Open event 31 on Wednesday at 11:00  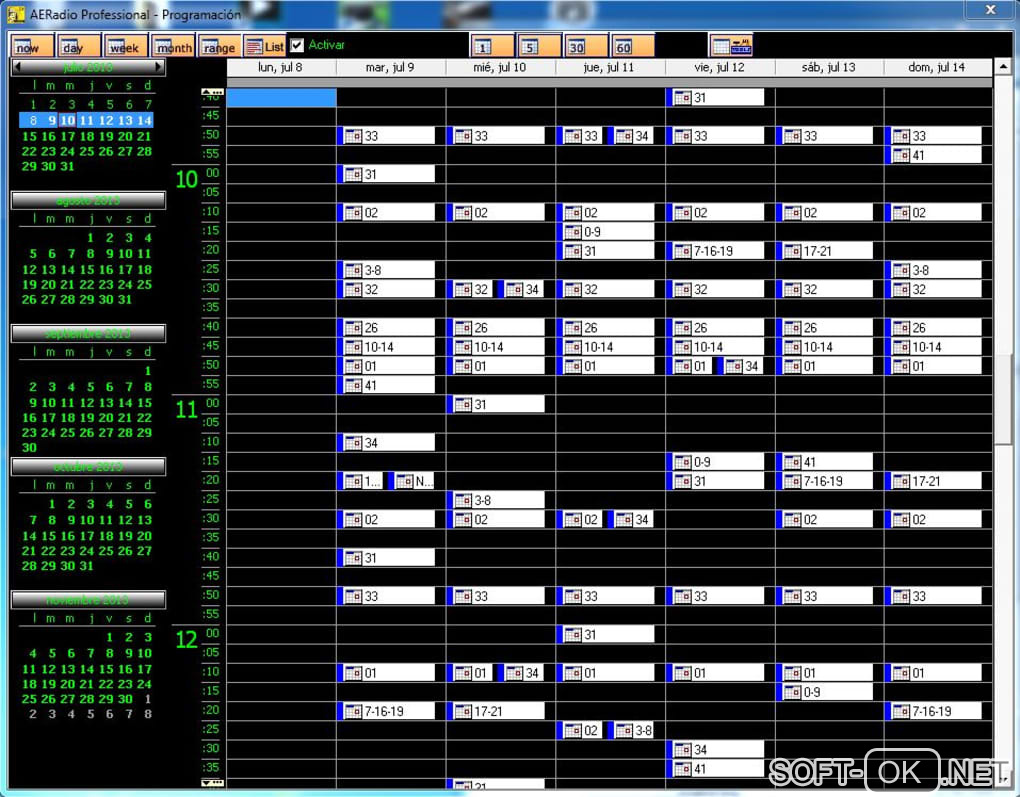(496, 405)
